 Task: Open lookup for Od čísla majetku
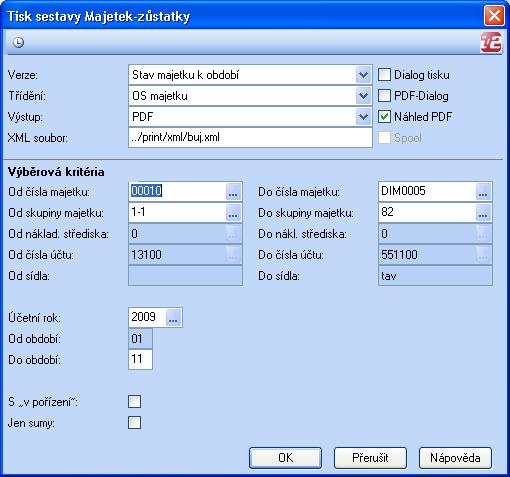[233, 192]
